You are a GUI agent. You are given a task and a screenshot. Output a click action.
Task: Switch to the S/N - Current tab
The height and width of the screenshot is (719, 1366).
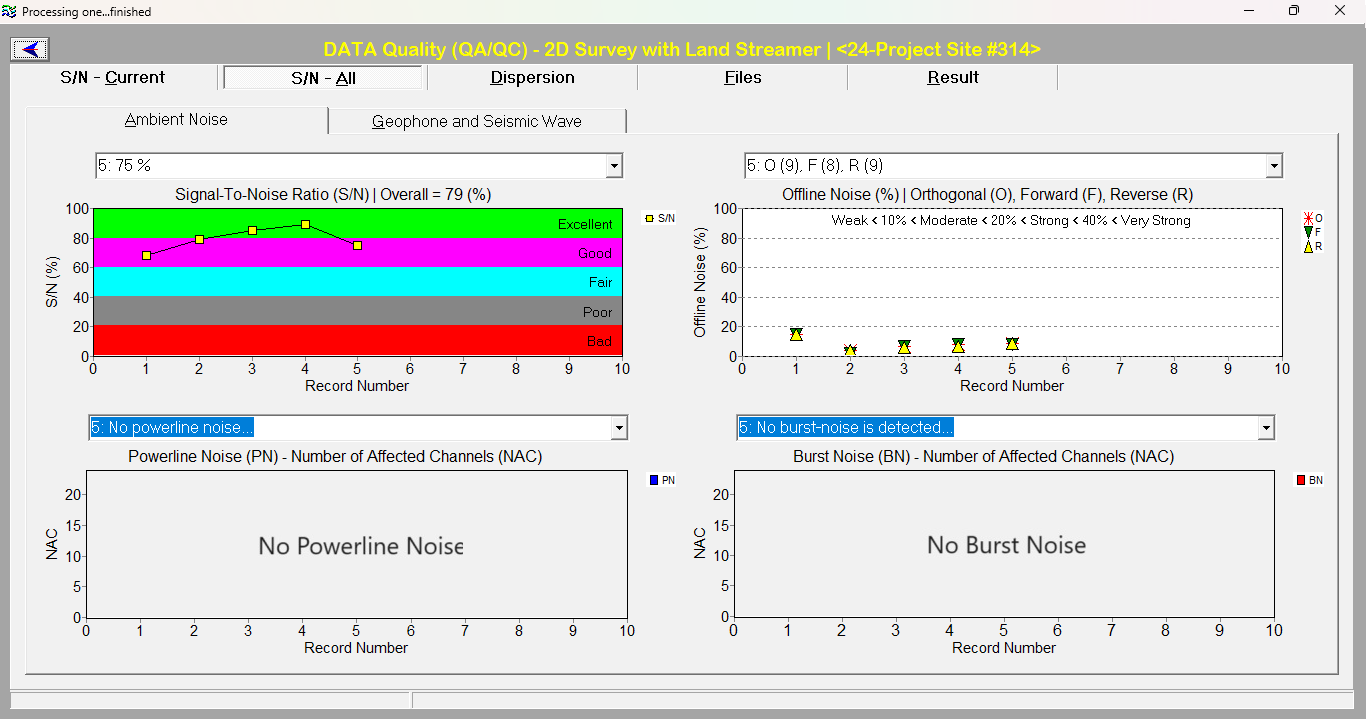(113, 78)
